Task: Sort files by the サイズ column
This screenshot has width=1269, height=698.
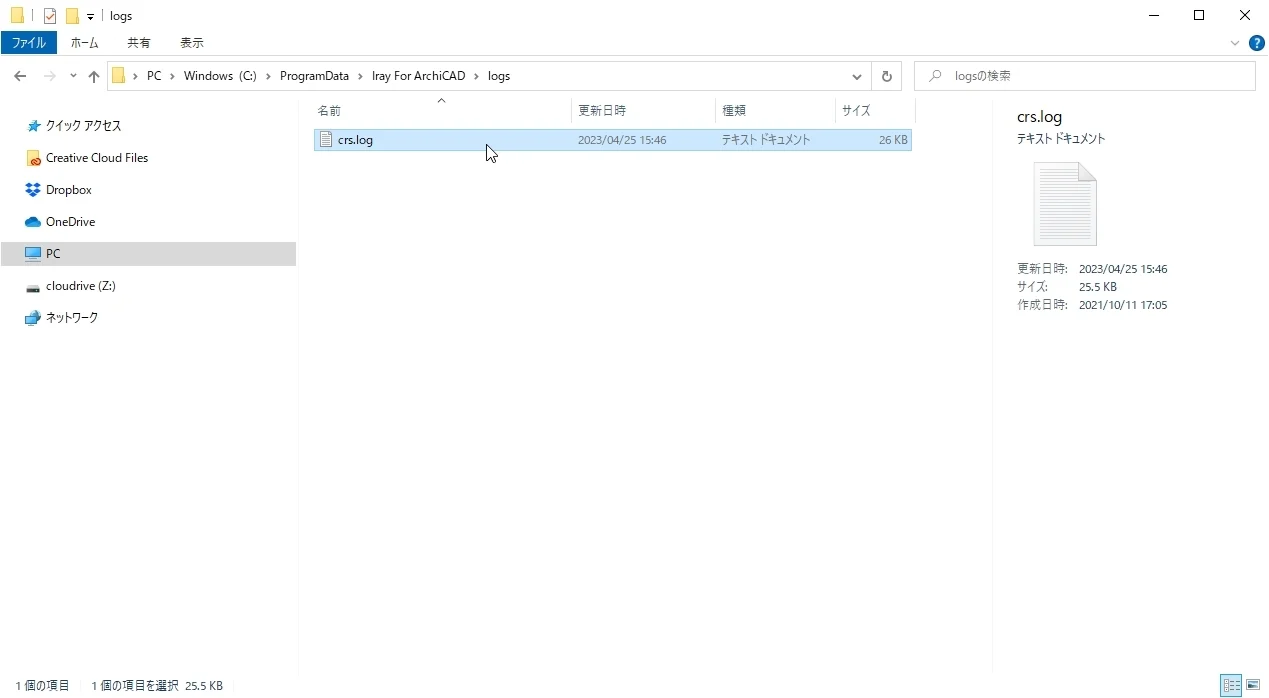Action: tap(875, 111)
